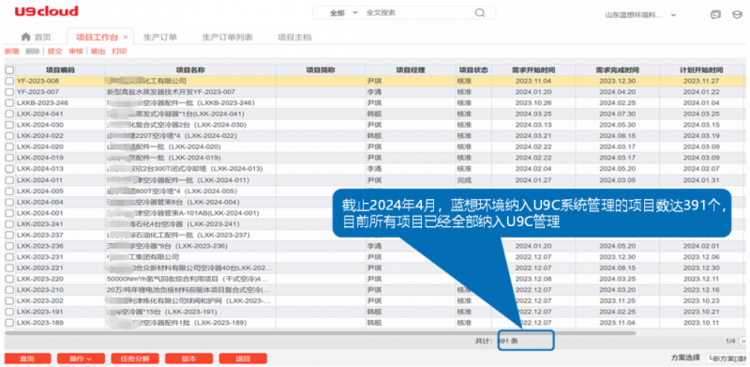Click the graduation cap help icon
Image resolution: width=750 pixels, height=367 pixels.
pyautogui.click(x=737, y=14)
